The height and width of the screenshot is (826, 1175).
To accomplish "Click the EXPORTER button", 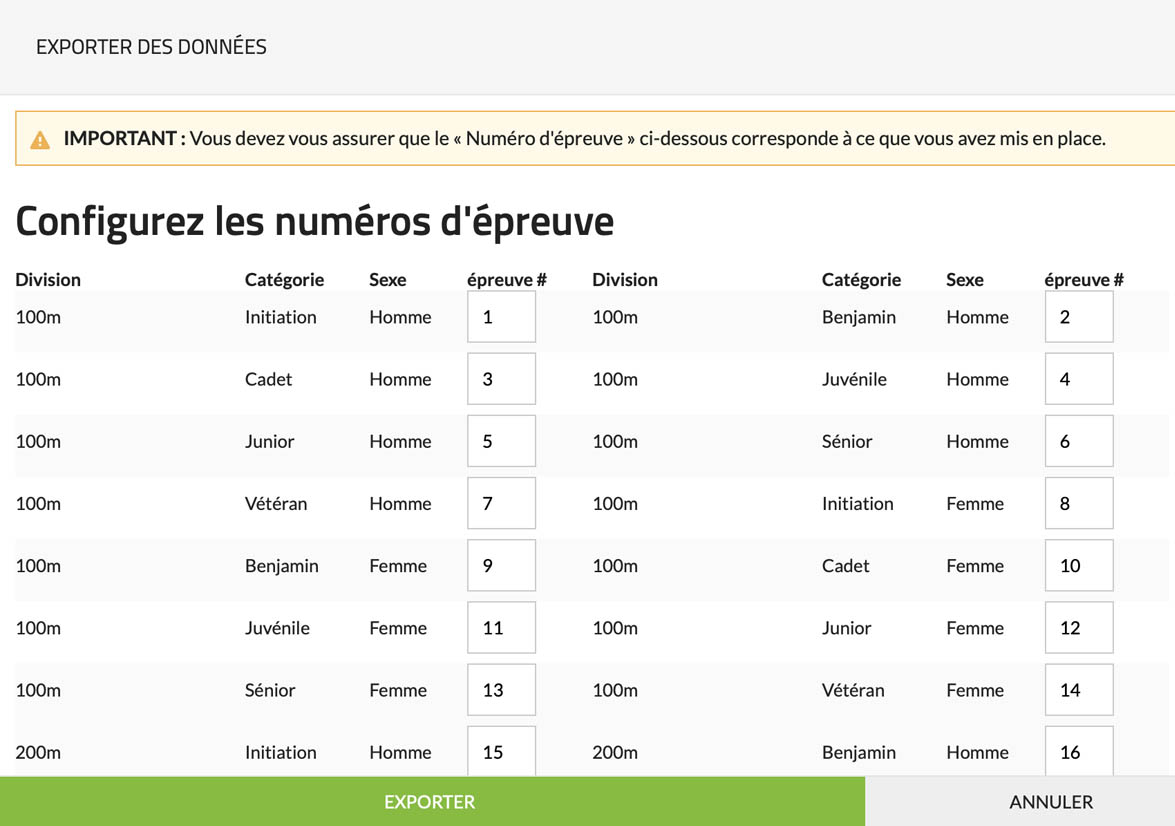I will click(x=431, y=802).
